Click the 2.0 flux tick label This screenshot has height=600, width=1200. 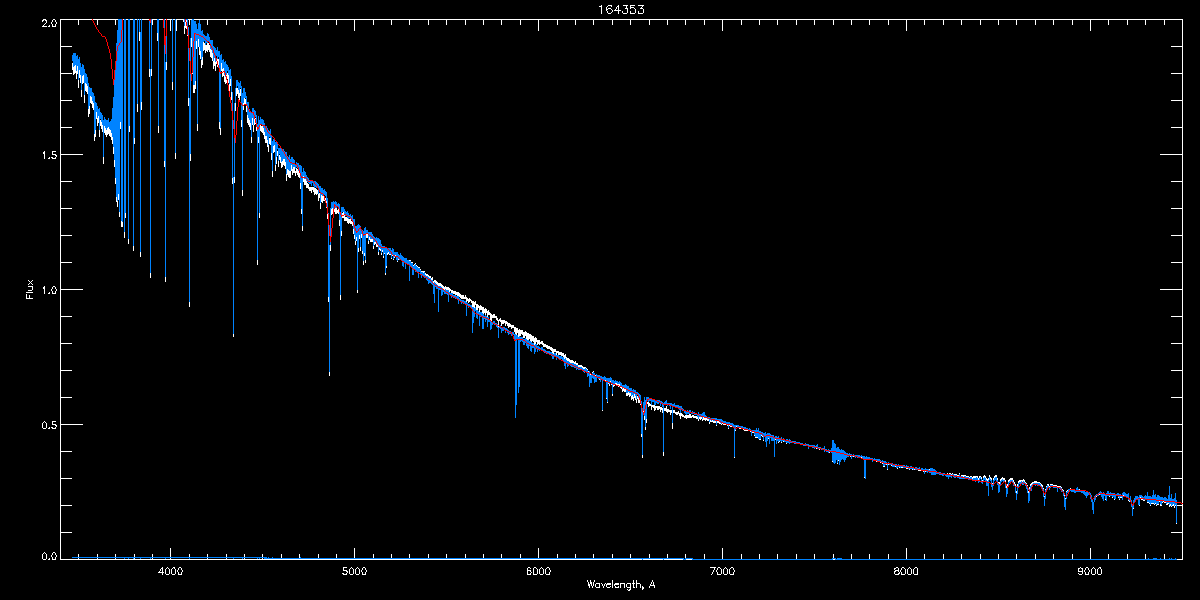tap(49, 22)
